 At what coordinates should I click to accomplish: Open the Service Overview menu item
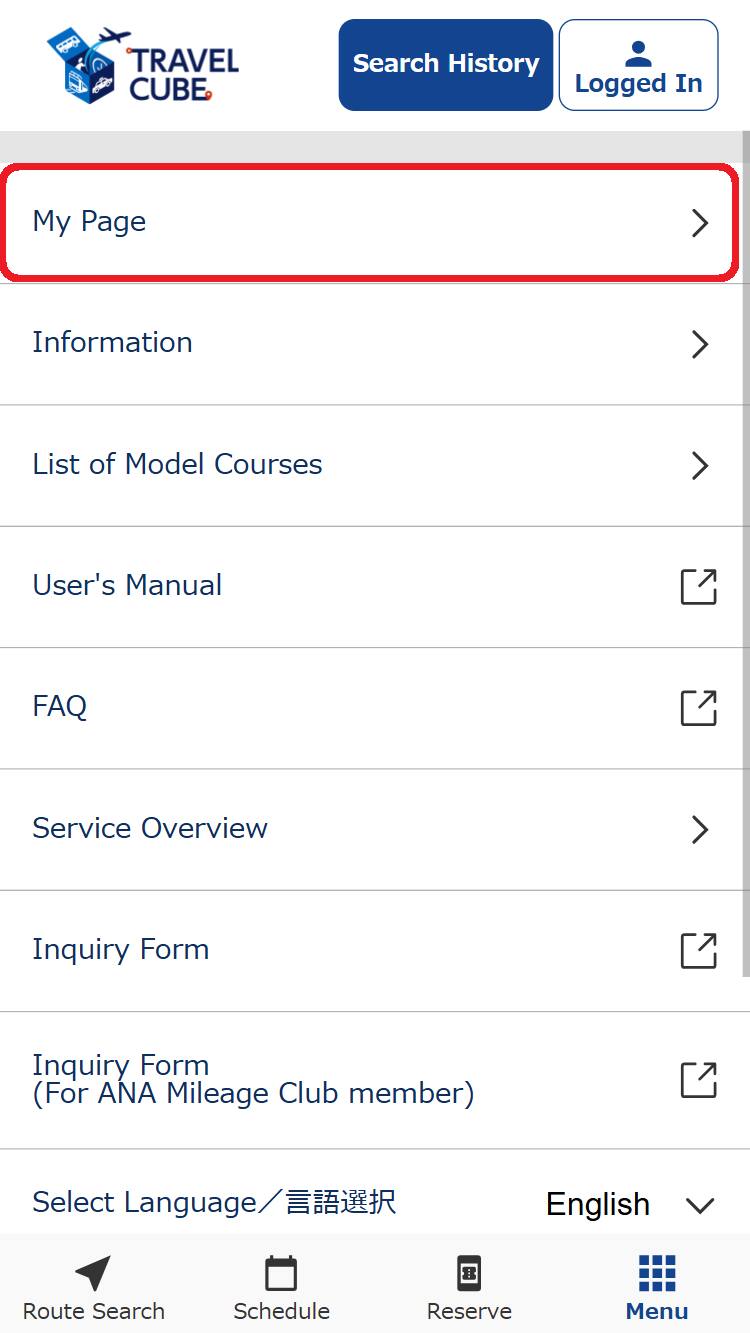click(150, 828)
